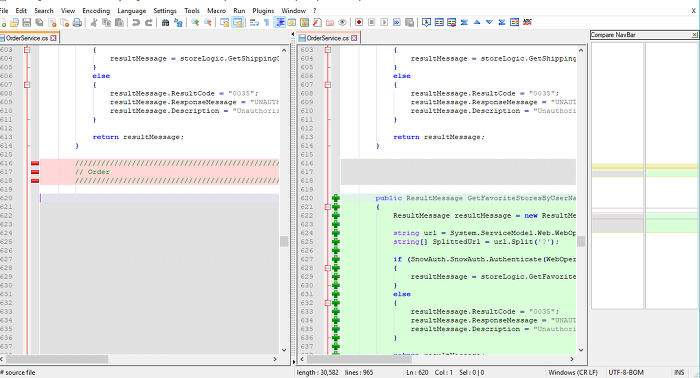Print the document using the printer icon
The image size is (700, 378).
(x=77, y=22)
